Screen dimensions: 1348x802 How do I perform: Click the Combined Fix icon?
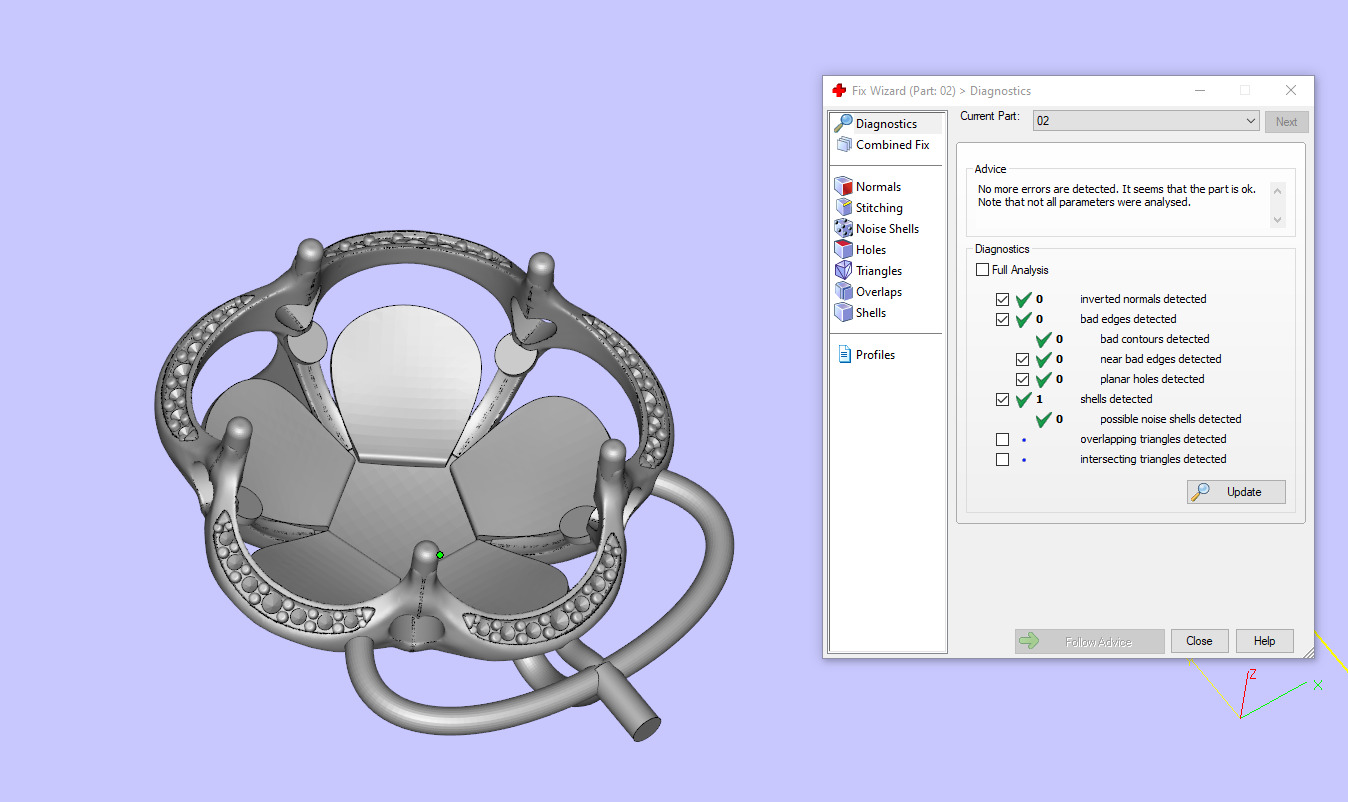pos(843,144)
